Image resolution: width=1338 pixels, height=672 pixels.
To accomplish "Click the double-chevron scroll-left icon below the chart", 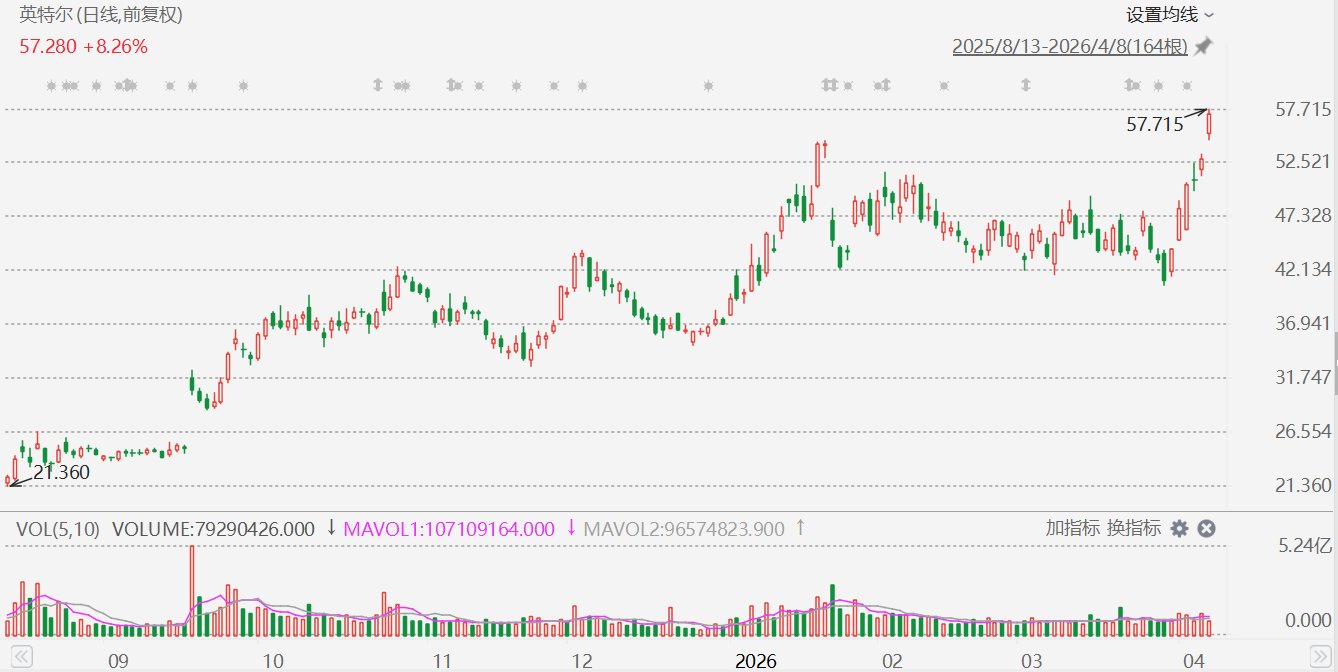I will [x=22, y=657].
